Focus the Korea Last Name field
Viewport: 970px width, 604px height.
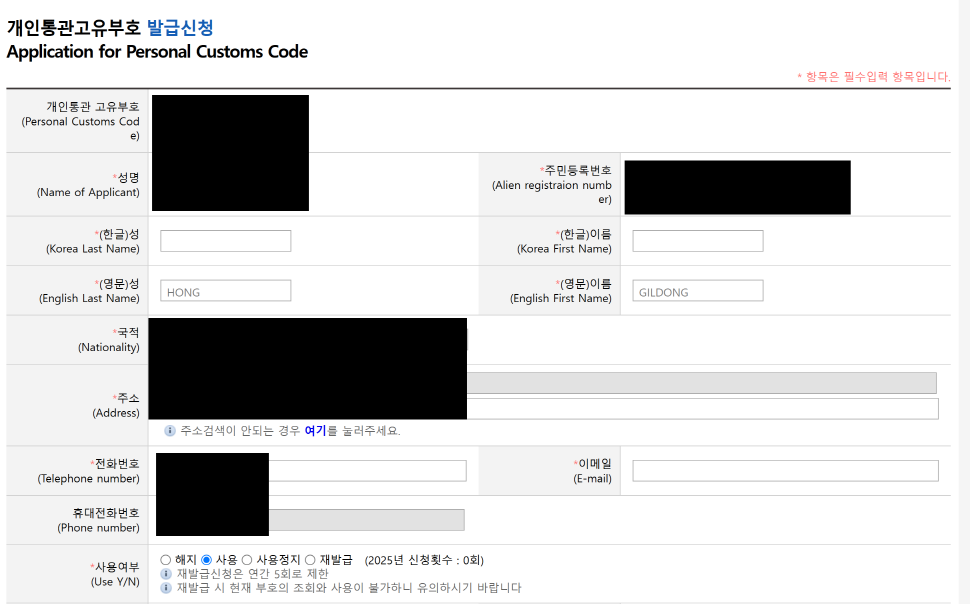pos(225,241)
